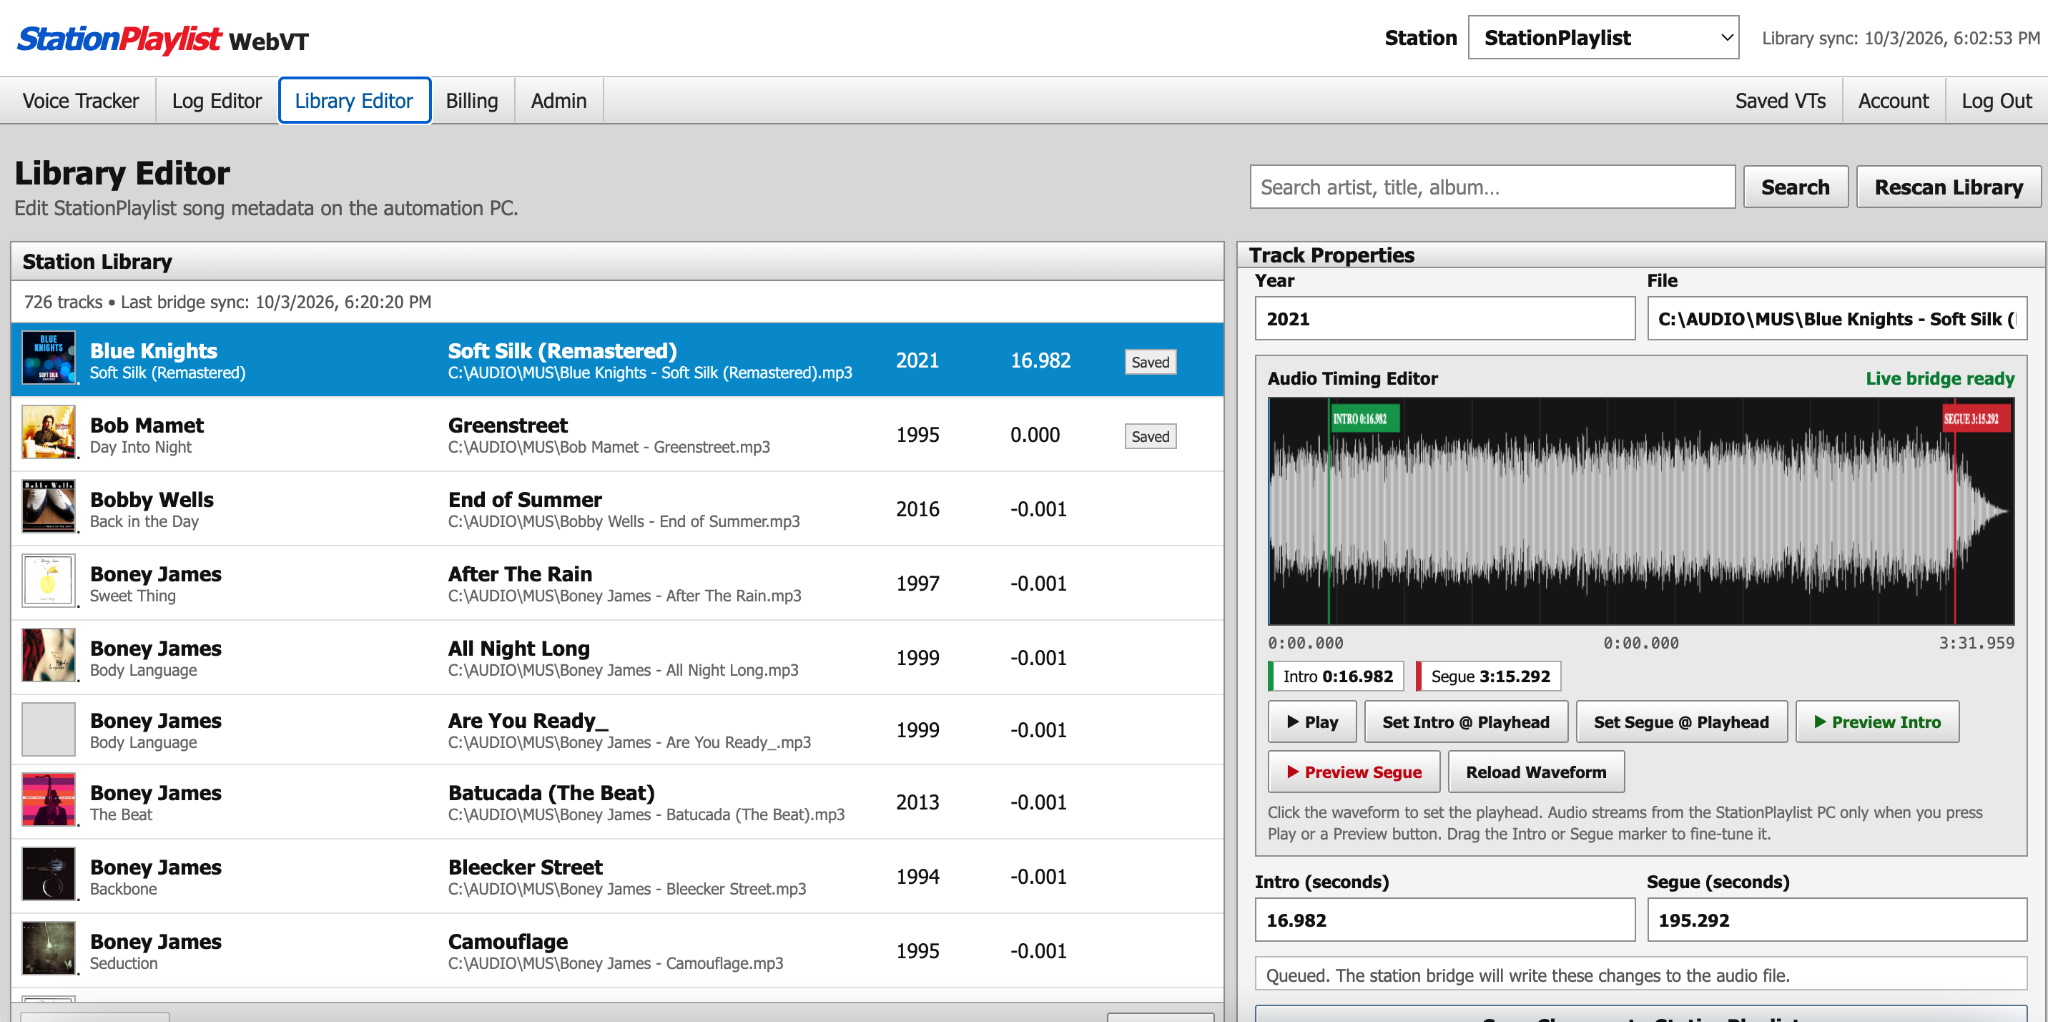
Task: Click the StationPlaylist WebVT logo
Action: point(163,40)
